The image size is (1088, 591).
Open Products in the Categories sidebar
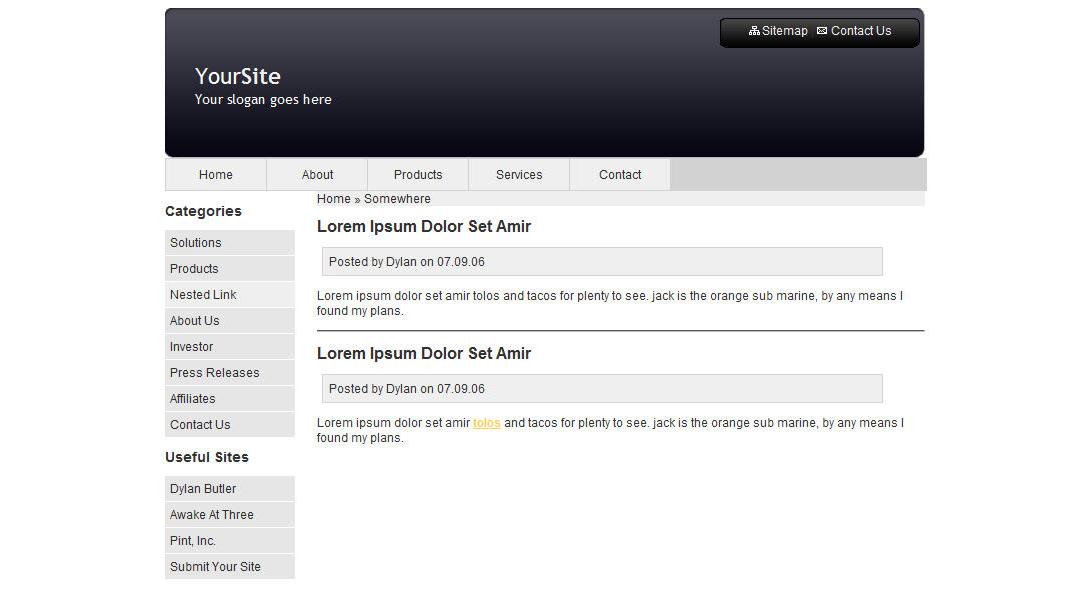230,268
